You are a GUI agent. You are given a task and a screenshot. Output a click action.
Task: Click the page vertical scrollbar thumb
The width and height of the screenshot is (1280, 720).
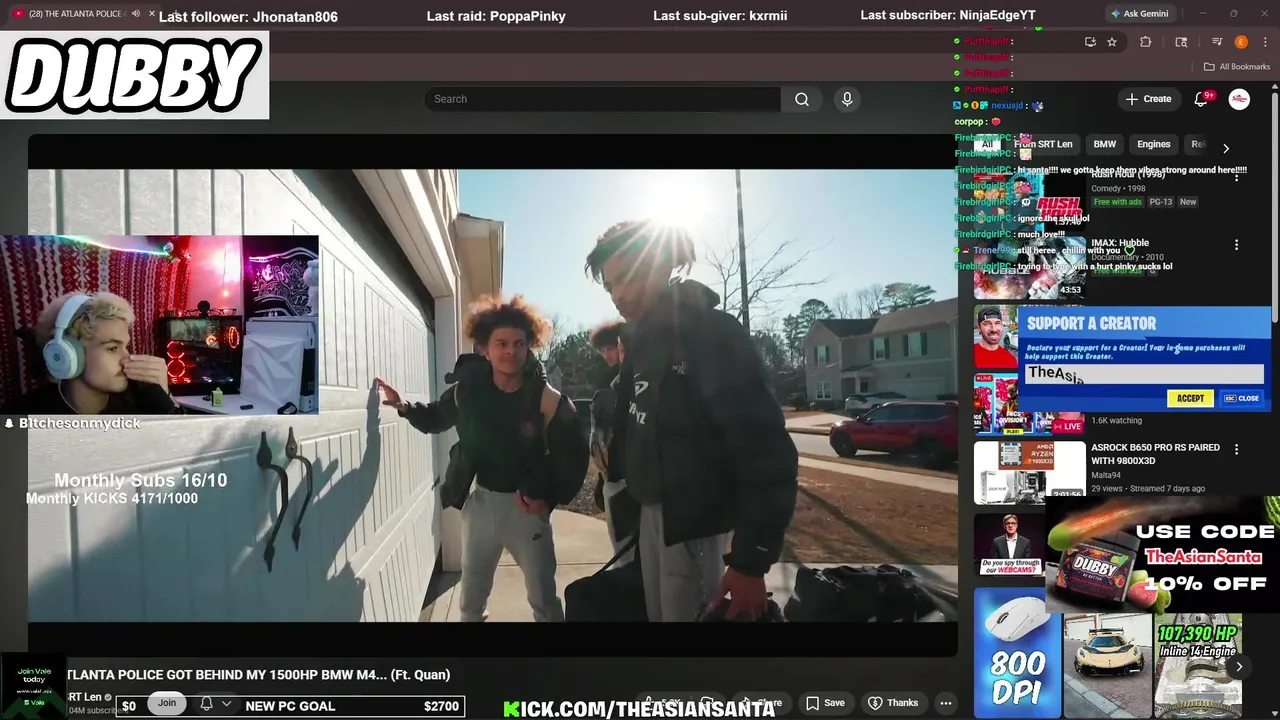pyautogui.click(x=1274, y=207)
